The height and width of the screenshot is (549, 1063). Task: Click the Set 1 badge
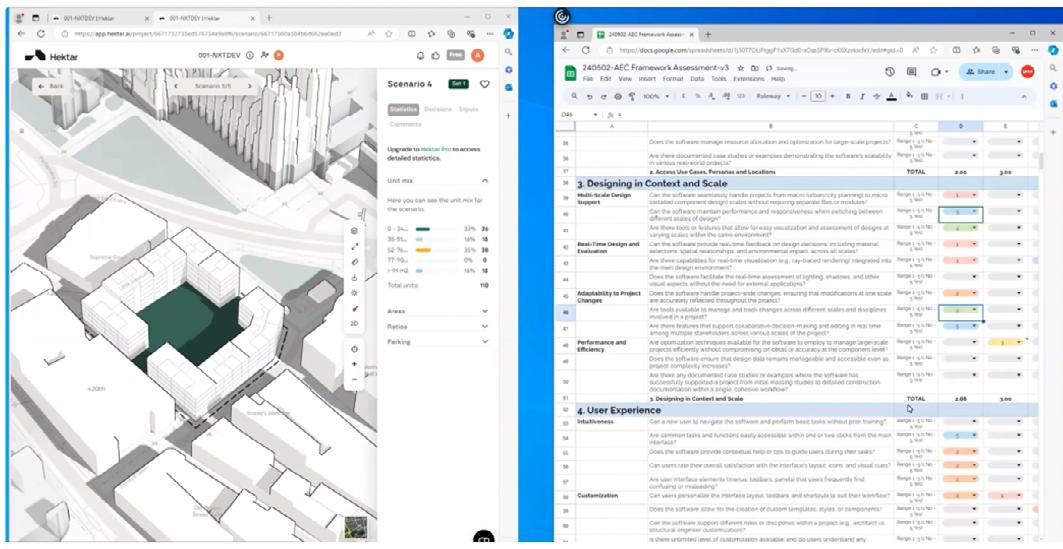pos(458,84)
